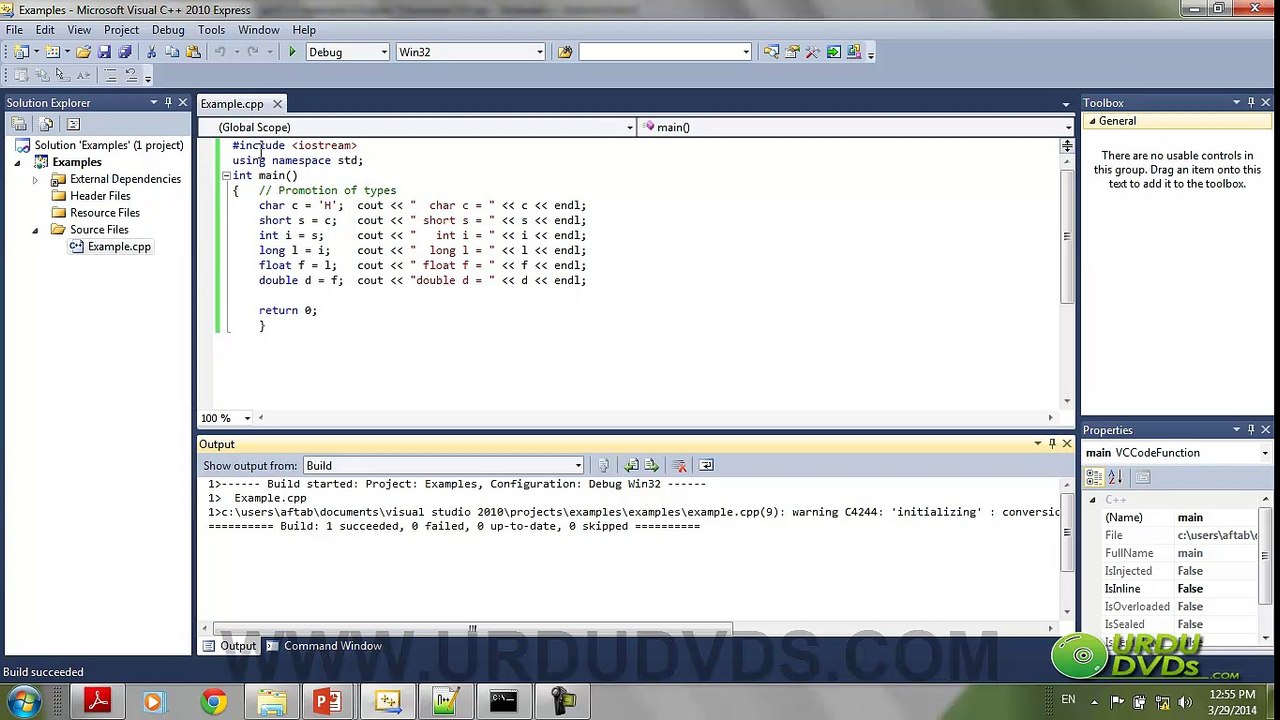This screenshot has height=720, width=1280.
Task: Toggle auto-hide pin on Output panel
Action: coord(1052,443)
